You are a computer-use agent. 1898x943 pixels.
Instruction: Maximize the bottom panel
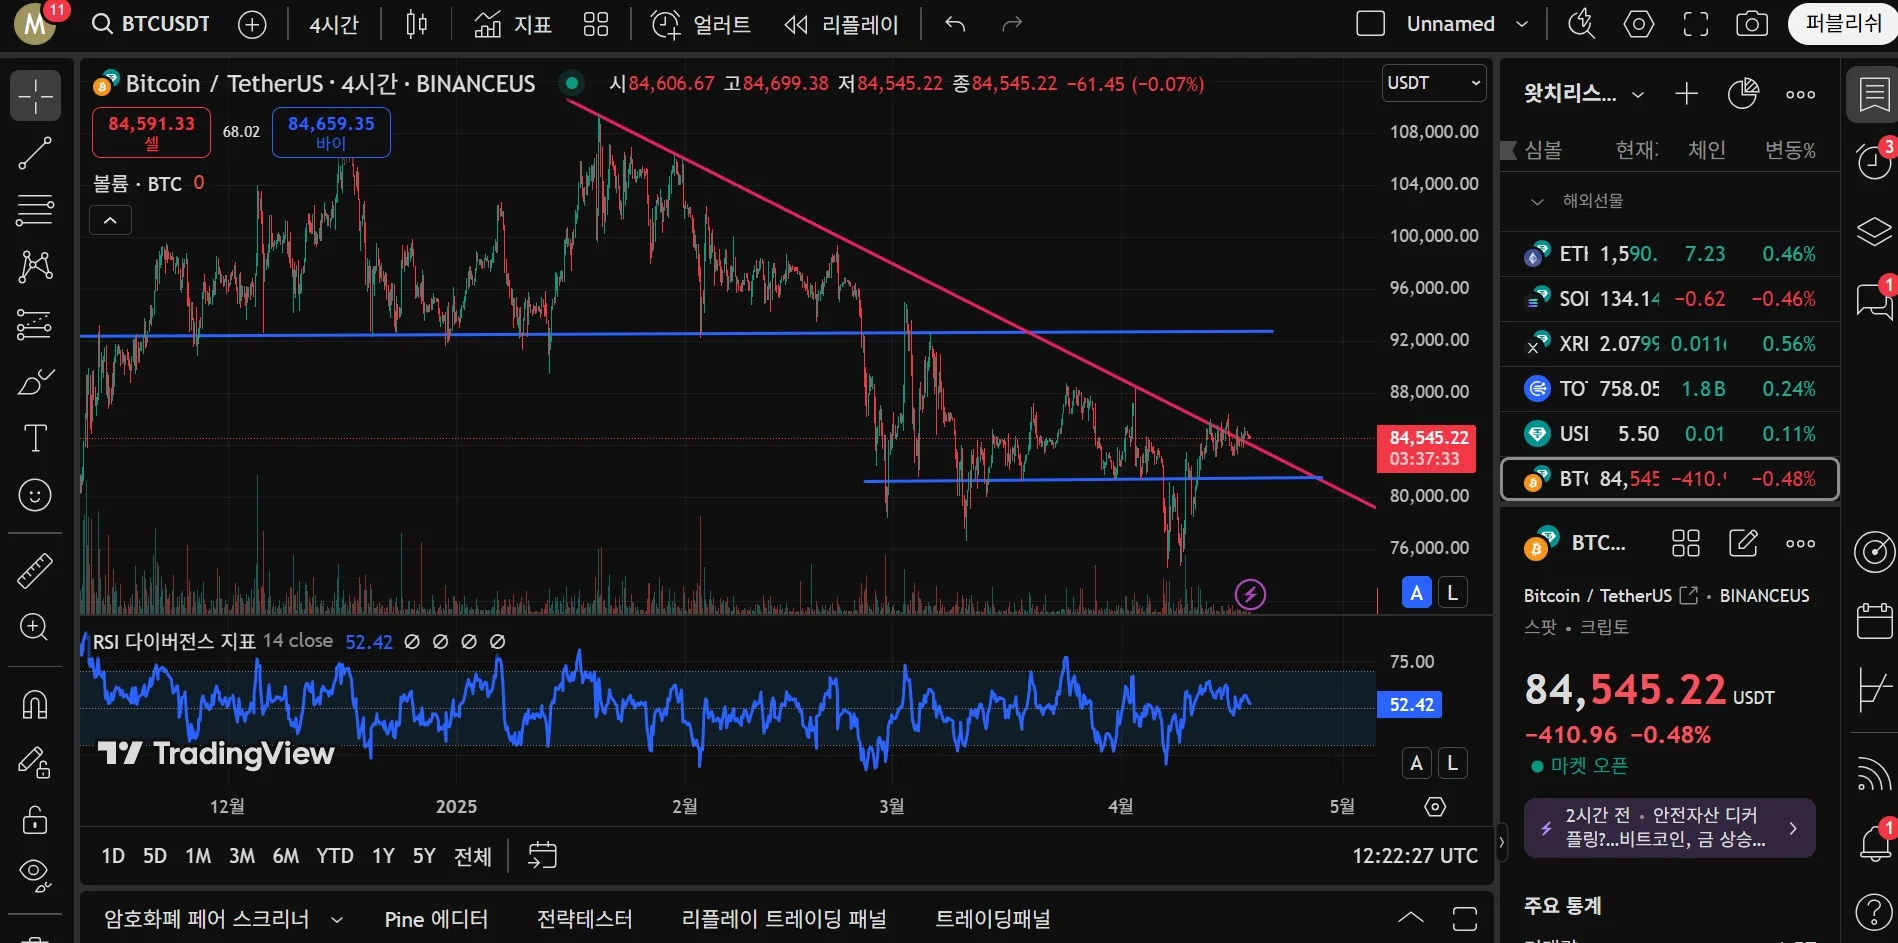[x=1465, y=918]
